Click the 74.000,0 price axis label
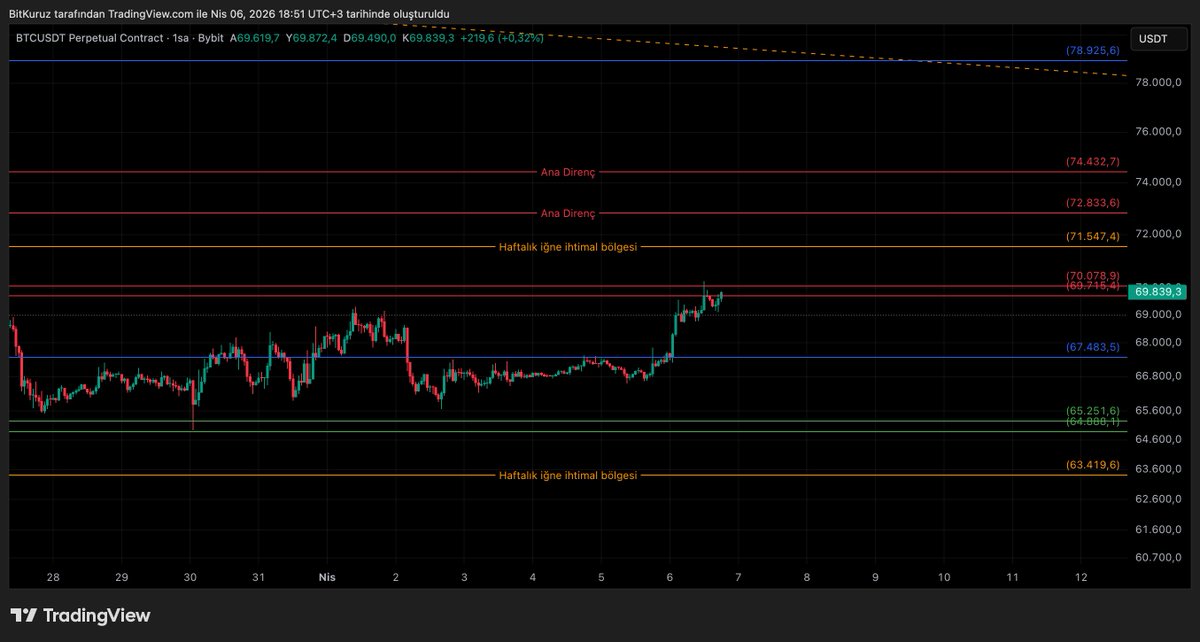Image resolution: width=1200 pixels, height=642 pixels. [x=1160, y=182]
